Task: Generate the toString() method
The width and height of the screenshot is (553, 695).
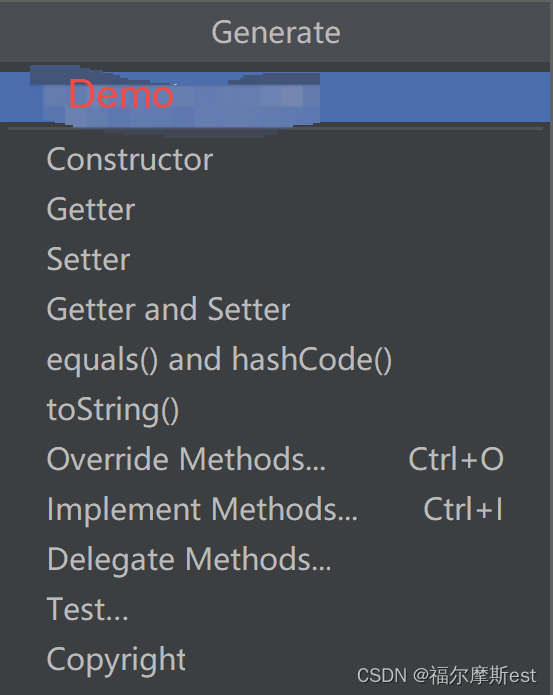Action: click(x=275, y=410)
